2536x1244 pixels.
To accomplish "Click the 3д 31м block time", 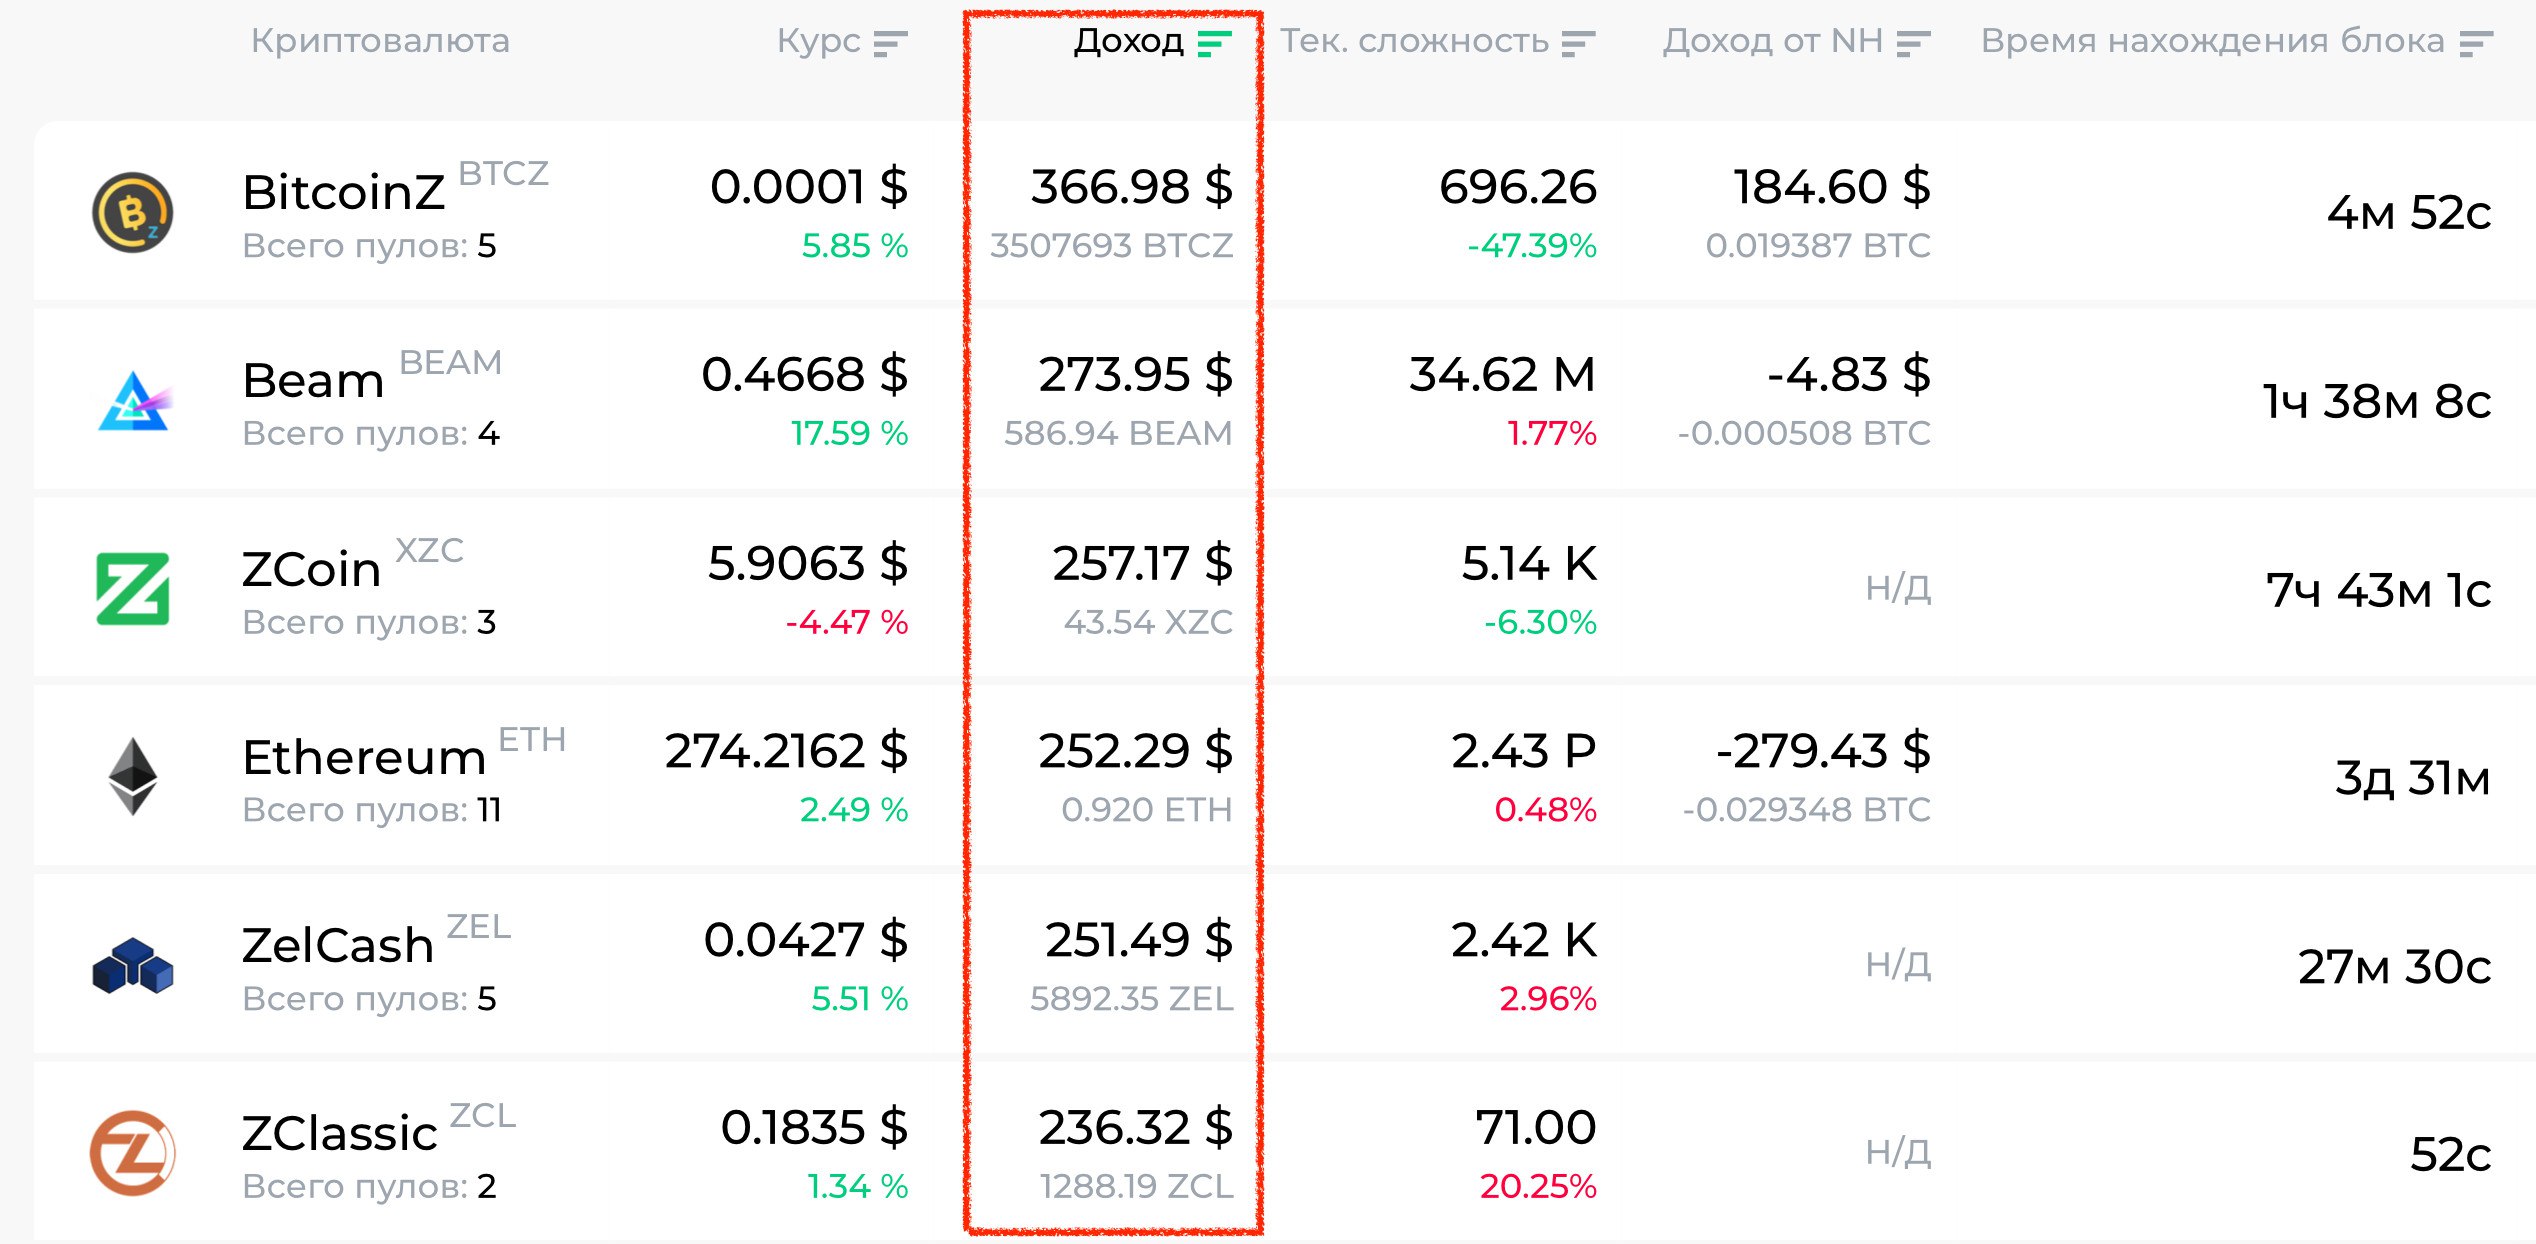I will [x=2413, y=778].
